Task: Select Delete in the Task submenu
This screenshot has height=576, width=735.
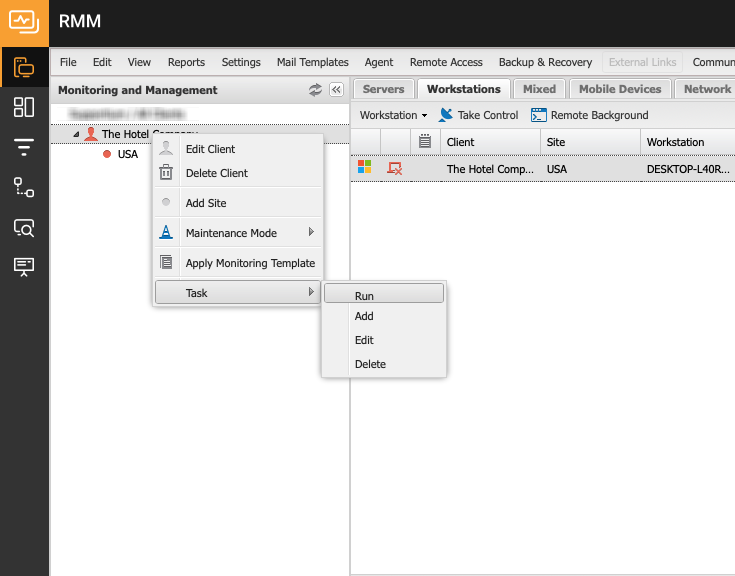Action: click(x=384, y=364)
